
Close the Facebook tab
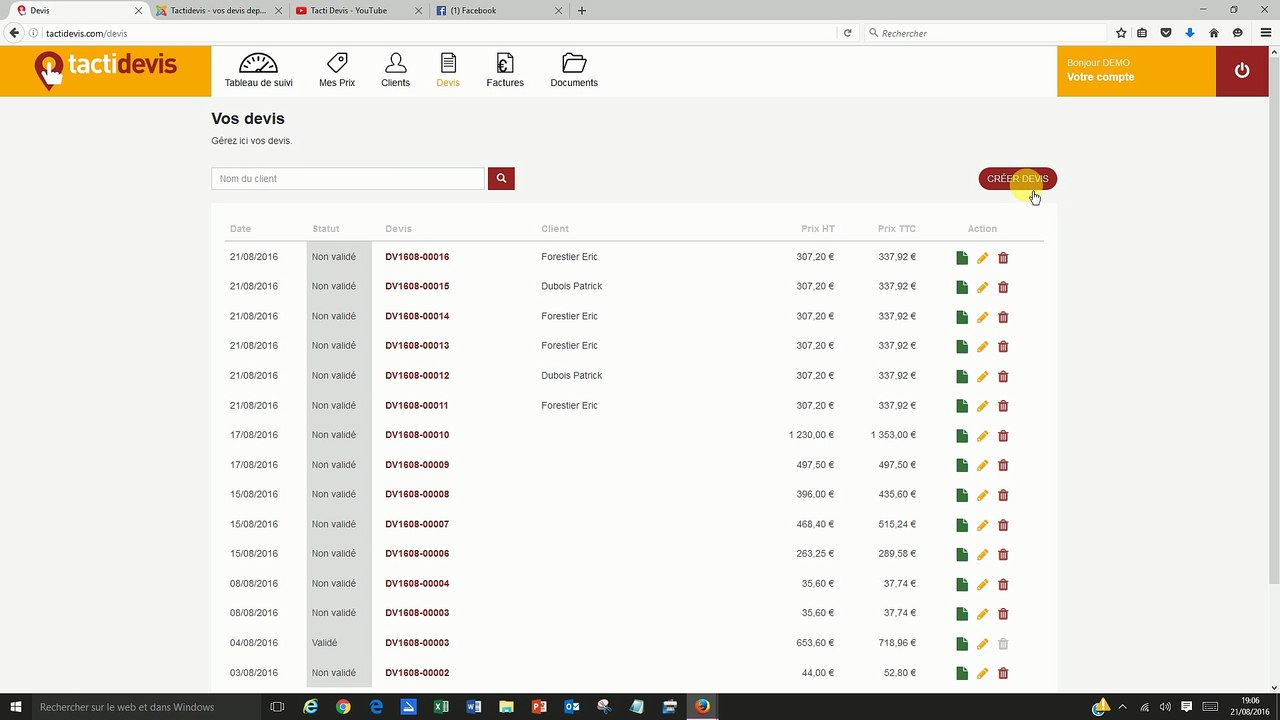[x=558, y=11]
